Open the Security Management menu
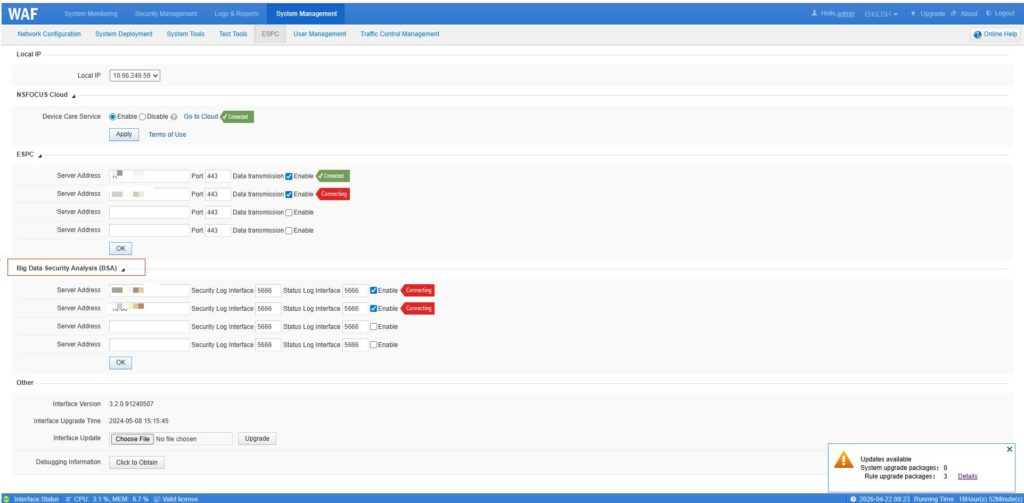 pos(166,14)
